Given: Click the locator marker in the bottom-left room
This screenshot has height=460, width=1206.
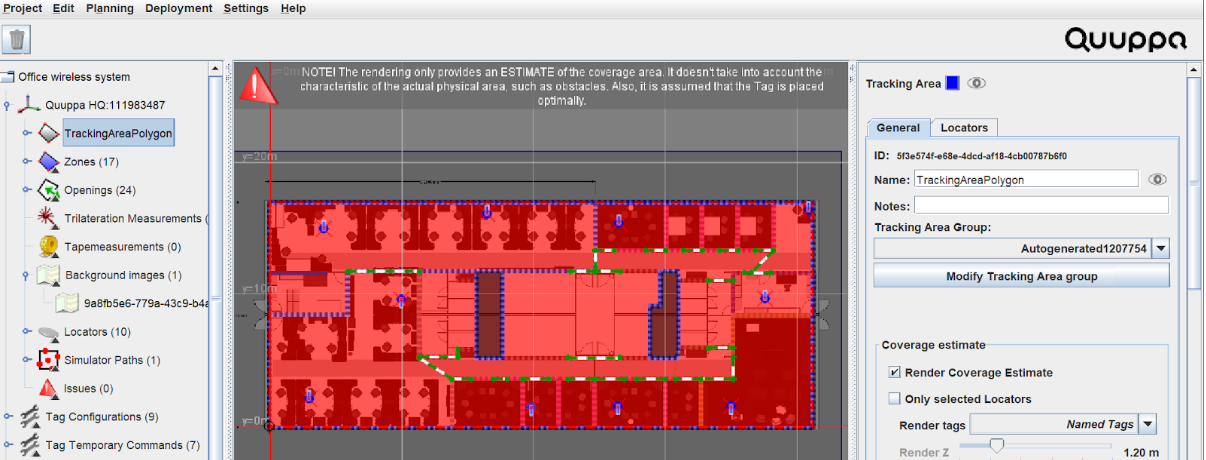Looking at the screenshot, I should pyautogui.click(x=309, y=397).
